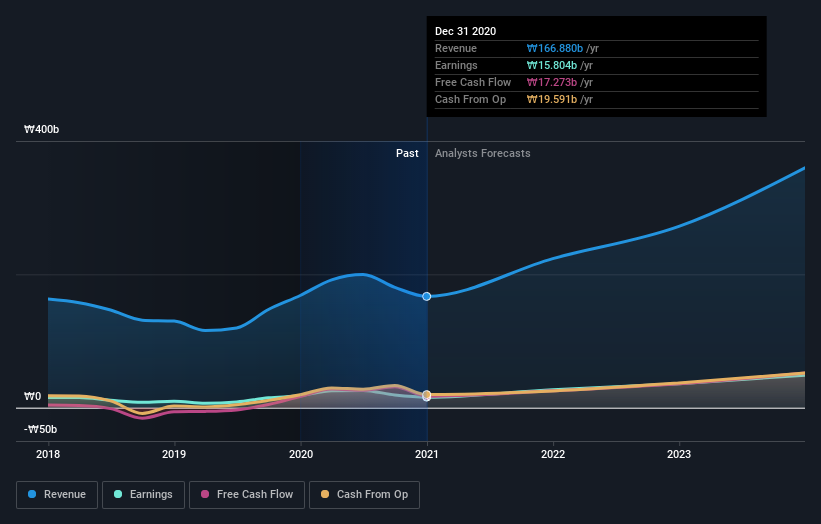Click the ₩15.804b earnings value in tooltip
821x524 pixels.
552,65
